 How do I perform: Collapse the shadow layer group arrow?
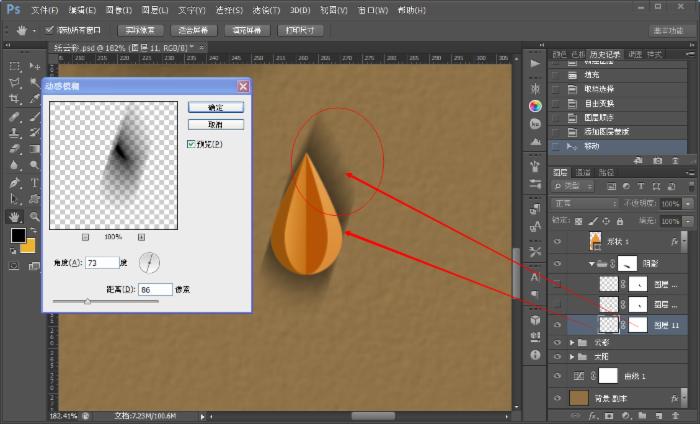coord(592,264)
